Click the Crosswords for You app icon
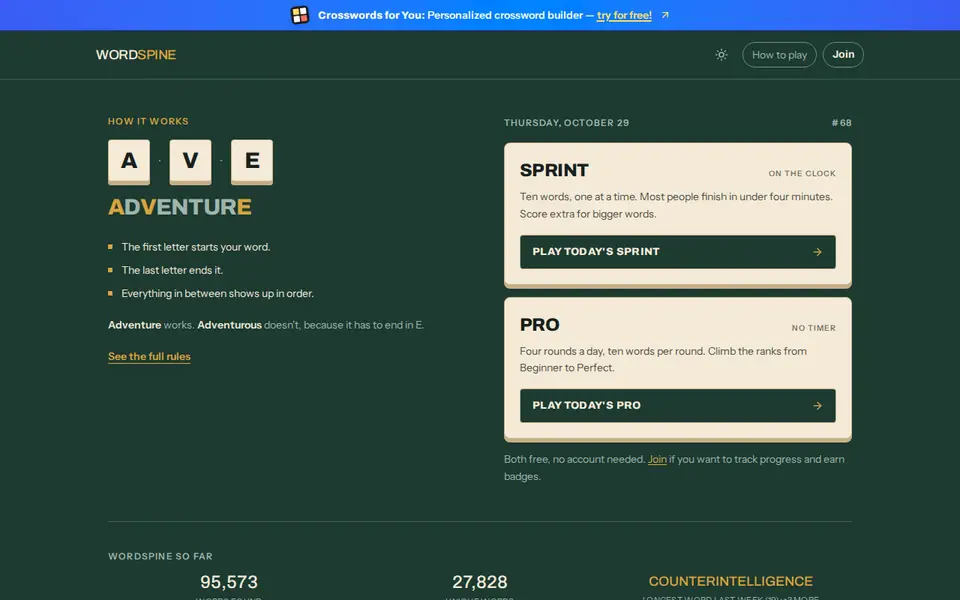 (299, 15)
